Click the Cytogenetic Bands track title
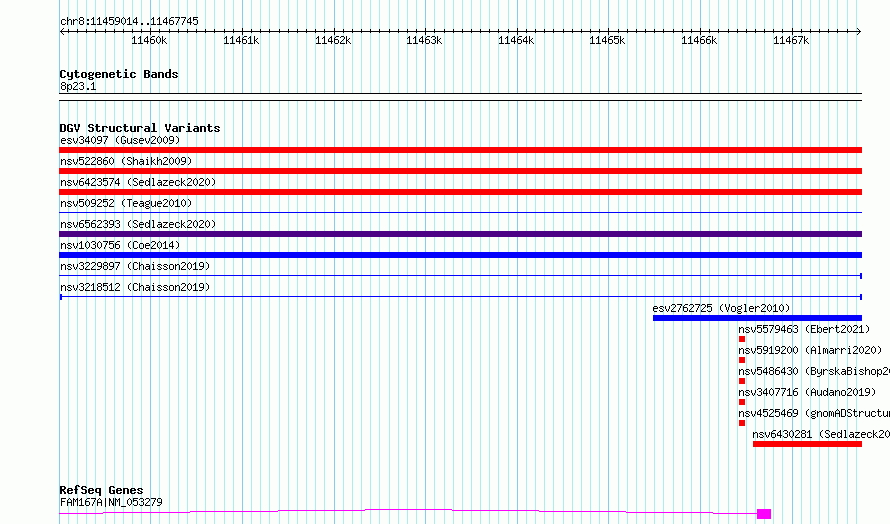This screenshot has height=524, width=890. (119, 74)
